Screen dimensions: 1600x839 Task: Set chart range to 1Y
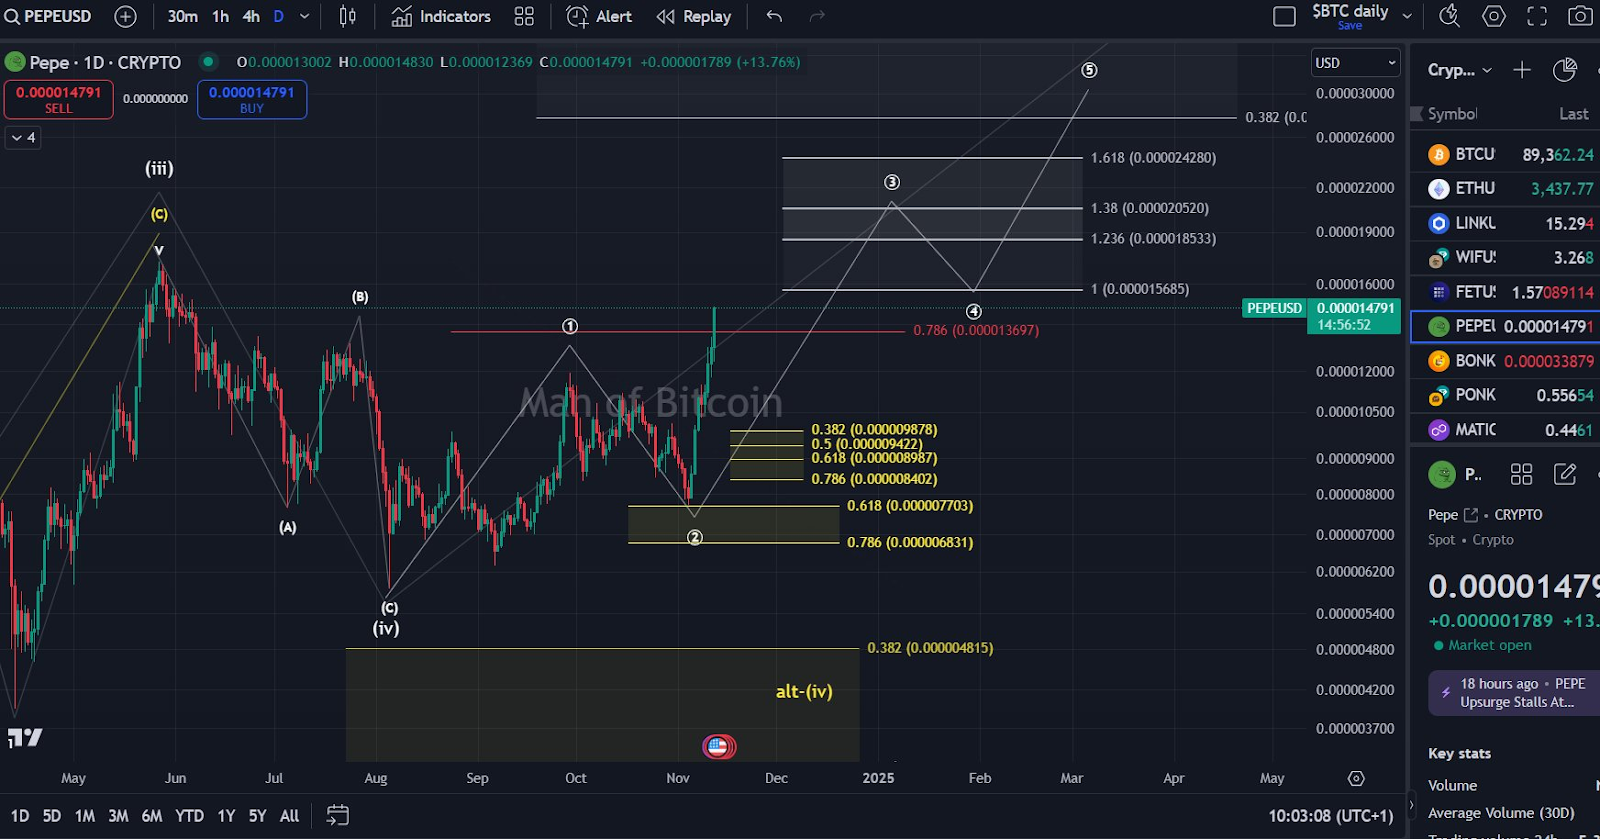pos(227,816)
